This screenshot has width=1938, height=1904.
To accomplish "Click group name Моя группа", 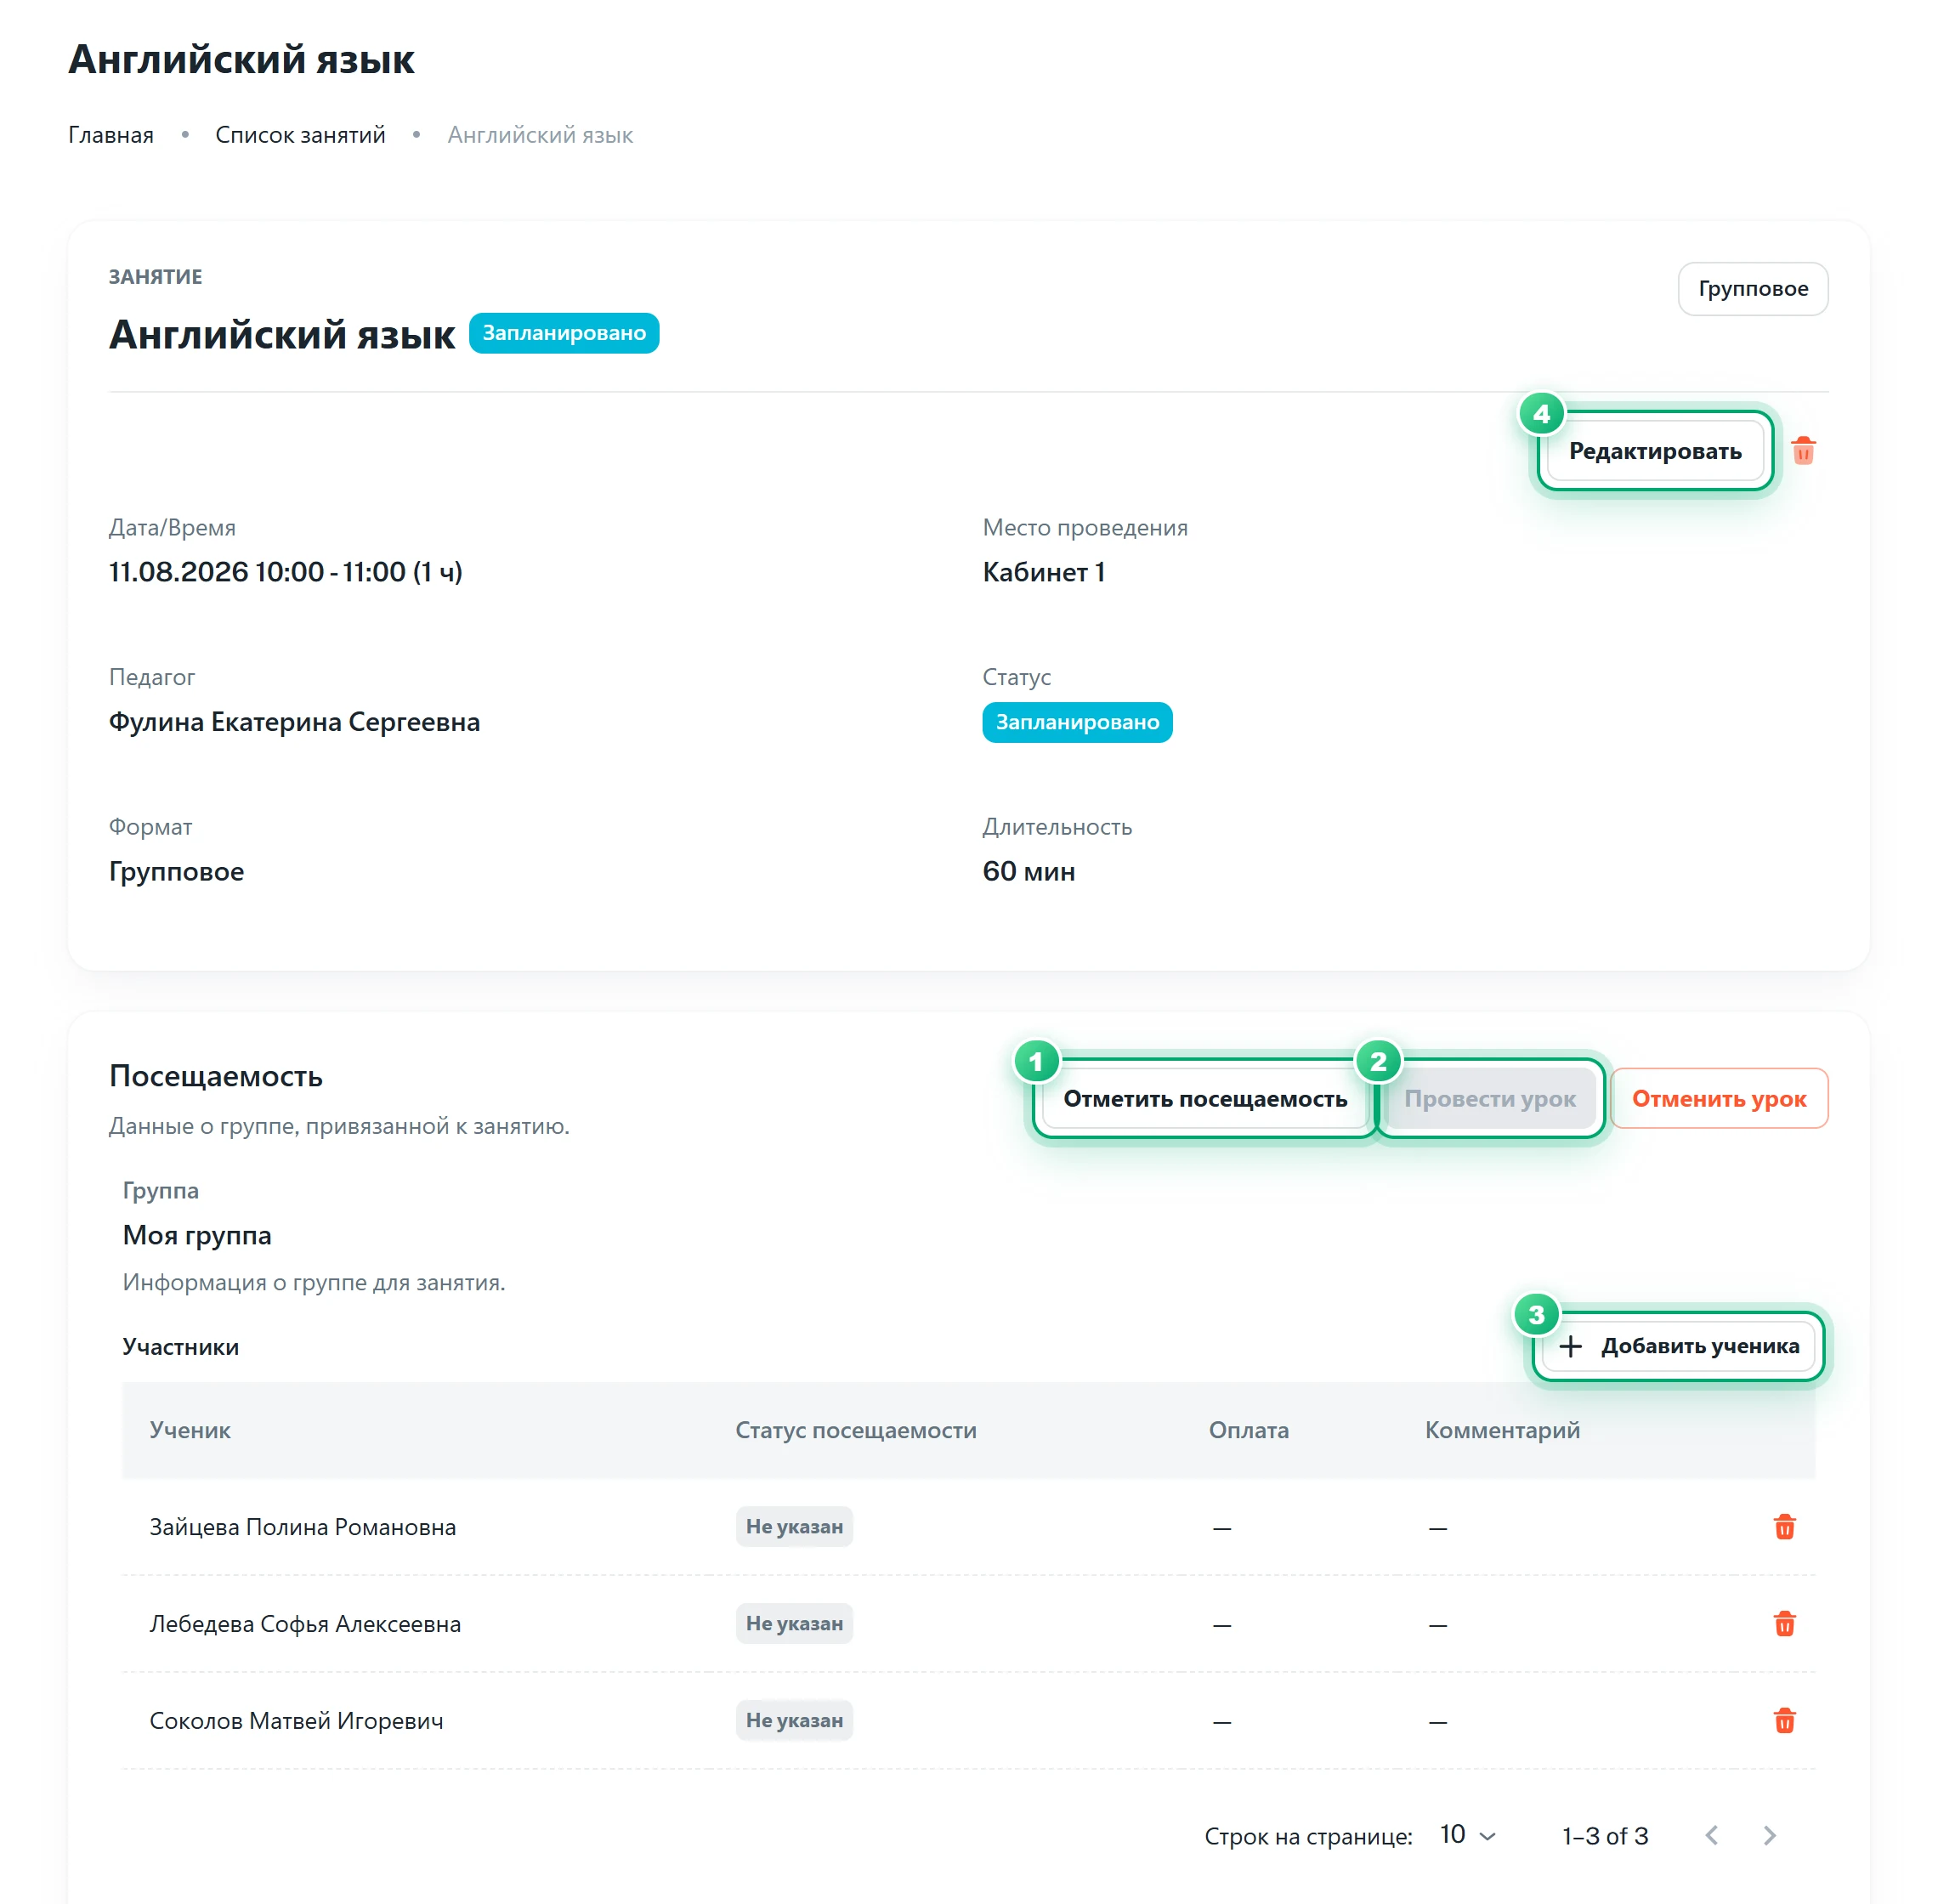I will point(197,1235).
